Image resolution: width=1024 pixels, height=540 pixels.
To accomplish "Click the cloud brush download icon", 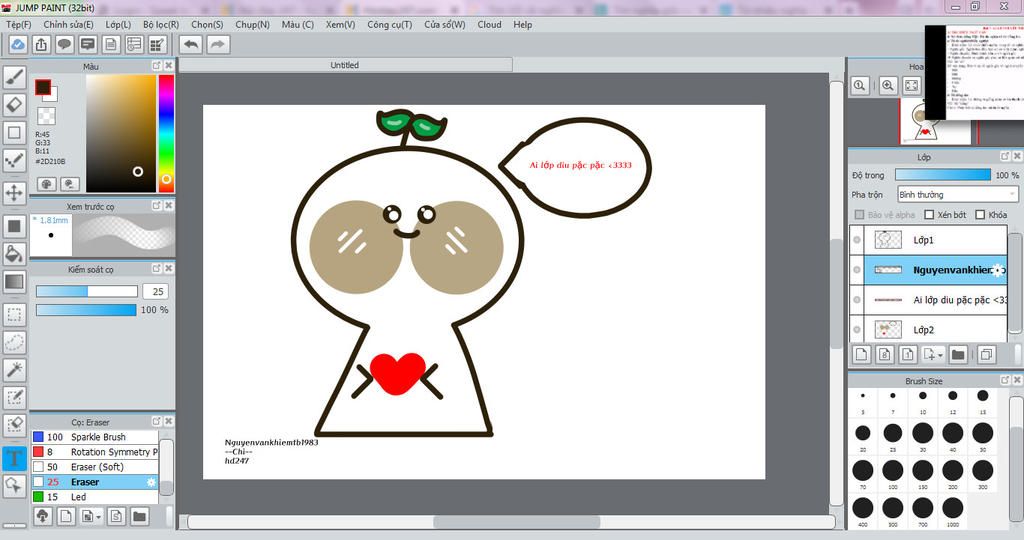I will tap(42, 516).
